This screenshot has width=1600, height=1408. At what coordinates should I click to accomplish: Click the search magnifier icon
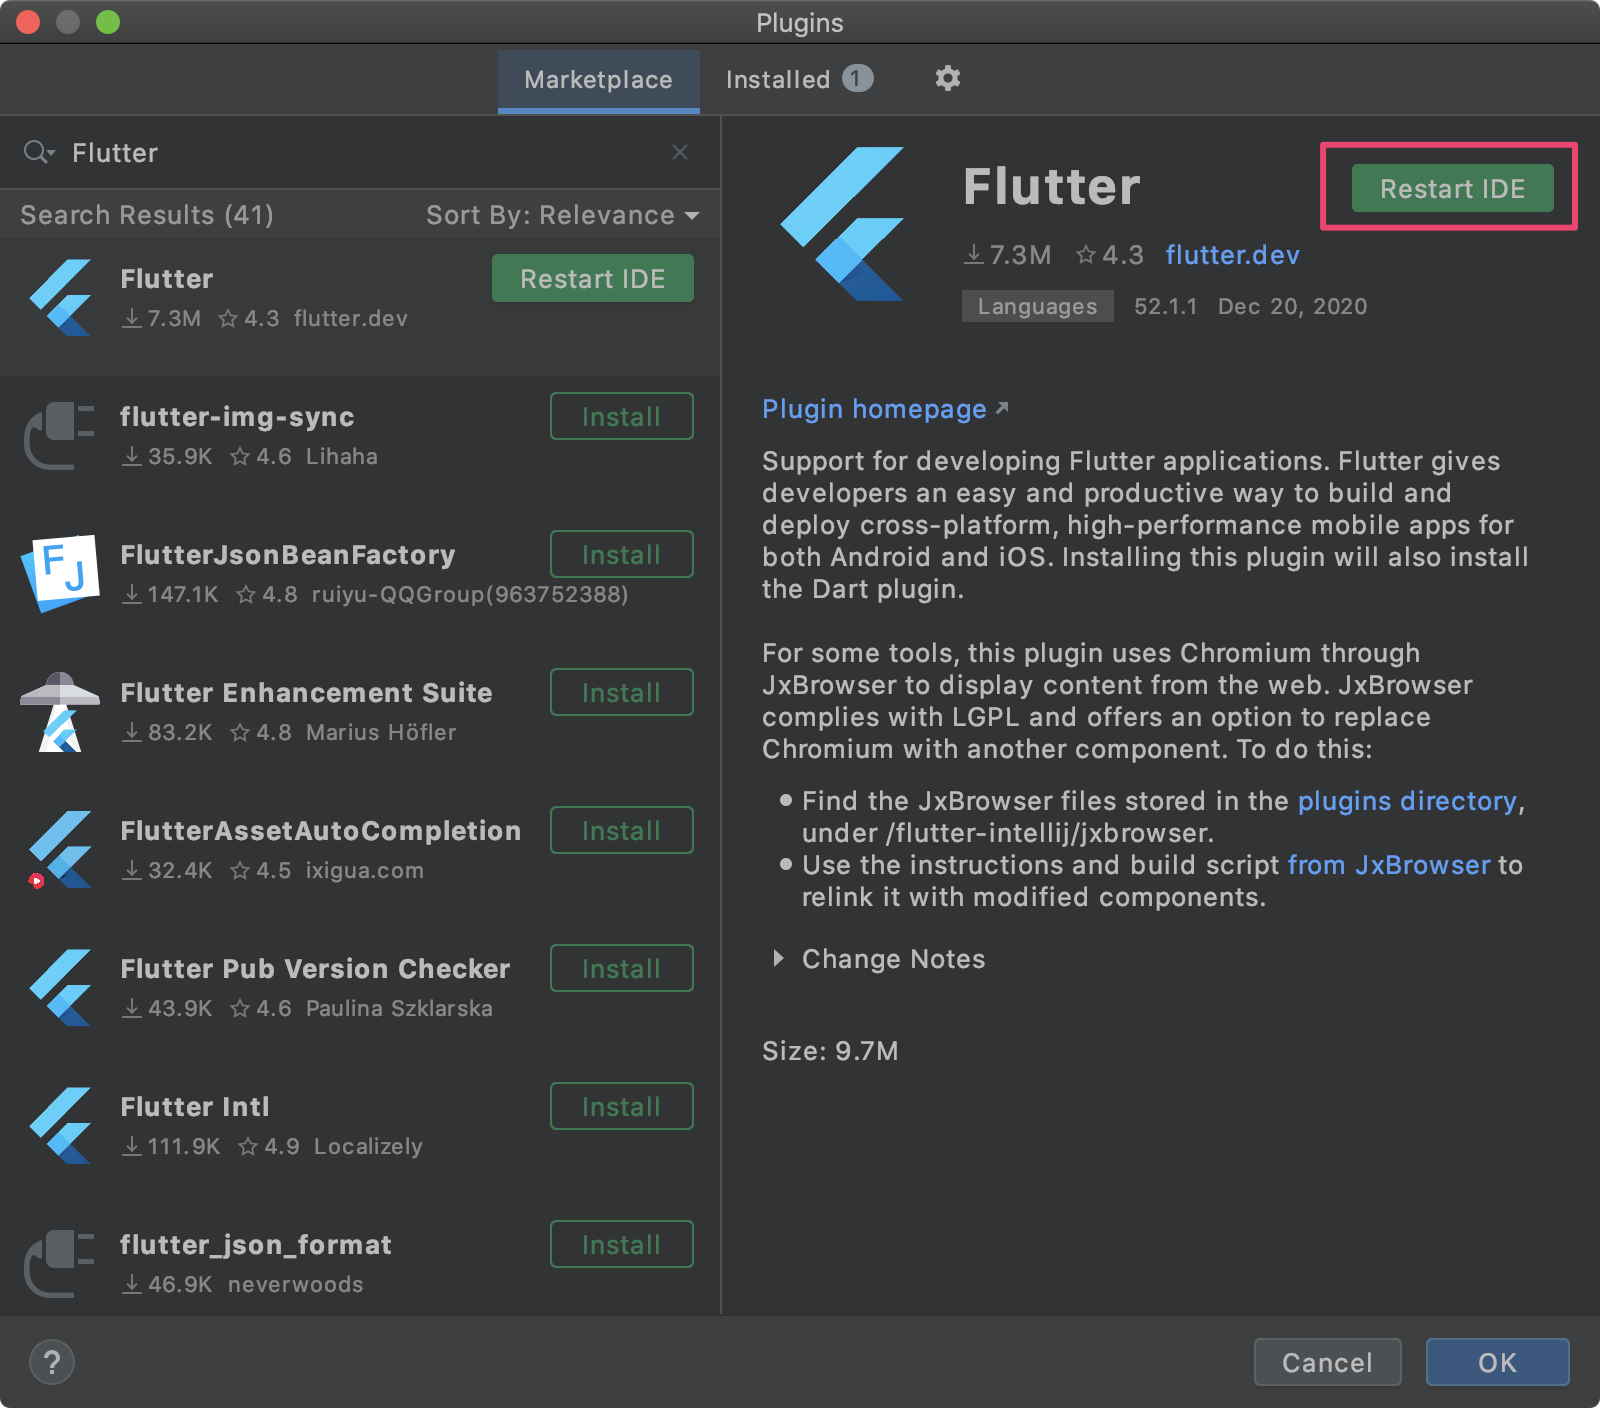pyautogui.click(x=38, y=152)
